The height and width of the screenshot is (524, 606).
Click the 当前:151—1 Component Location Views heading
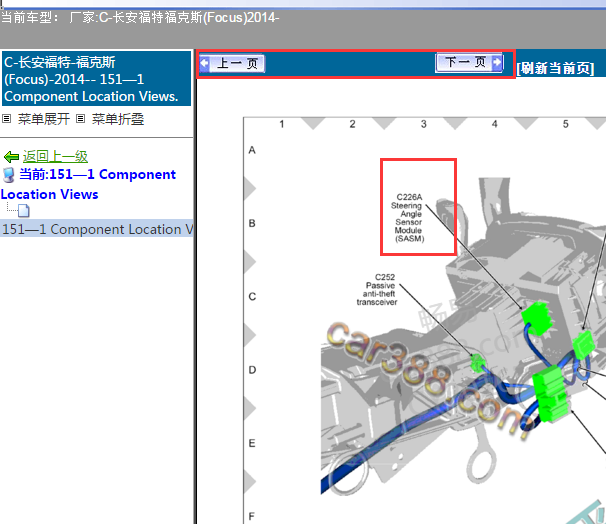click(88, 184)
